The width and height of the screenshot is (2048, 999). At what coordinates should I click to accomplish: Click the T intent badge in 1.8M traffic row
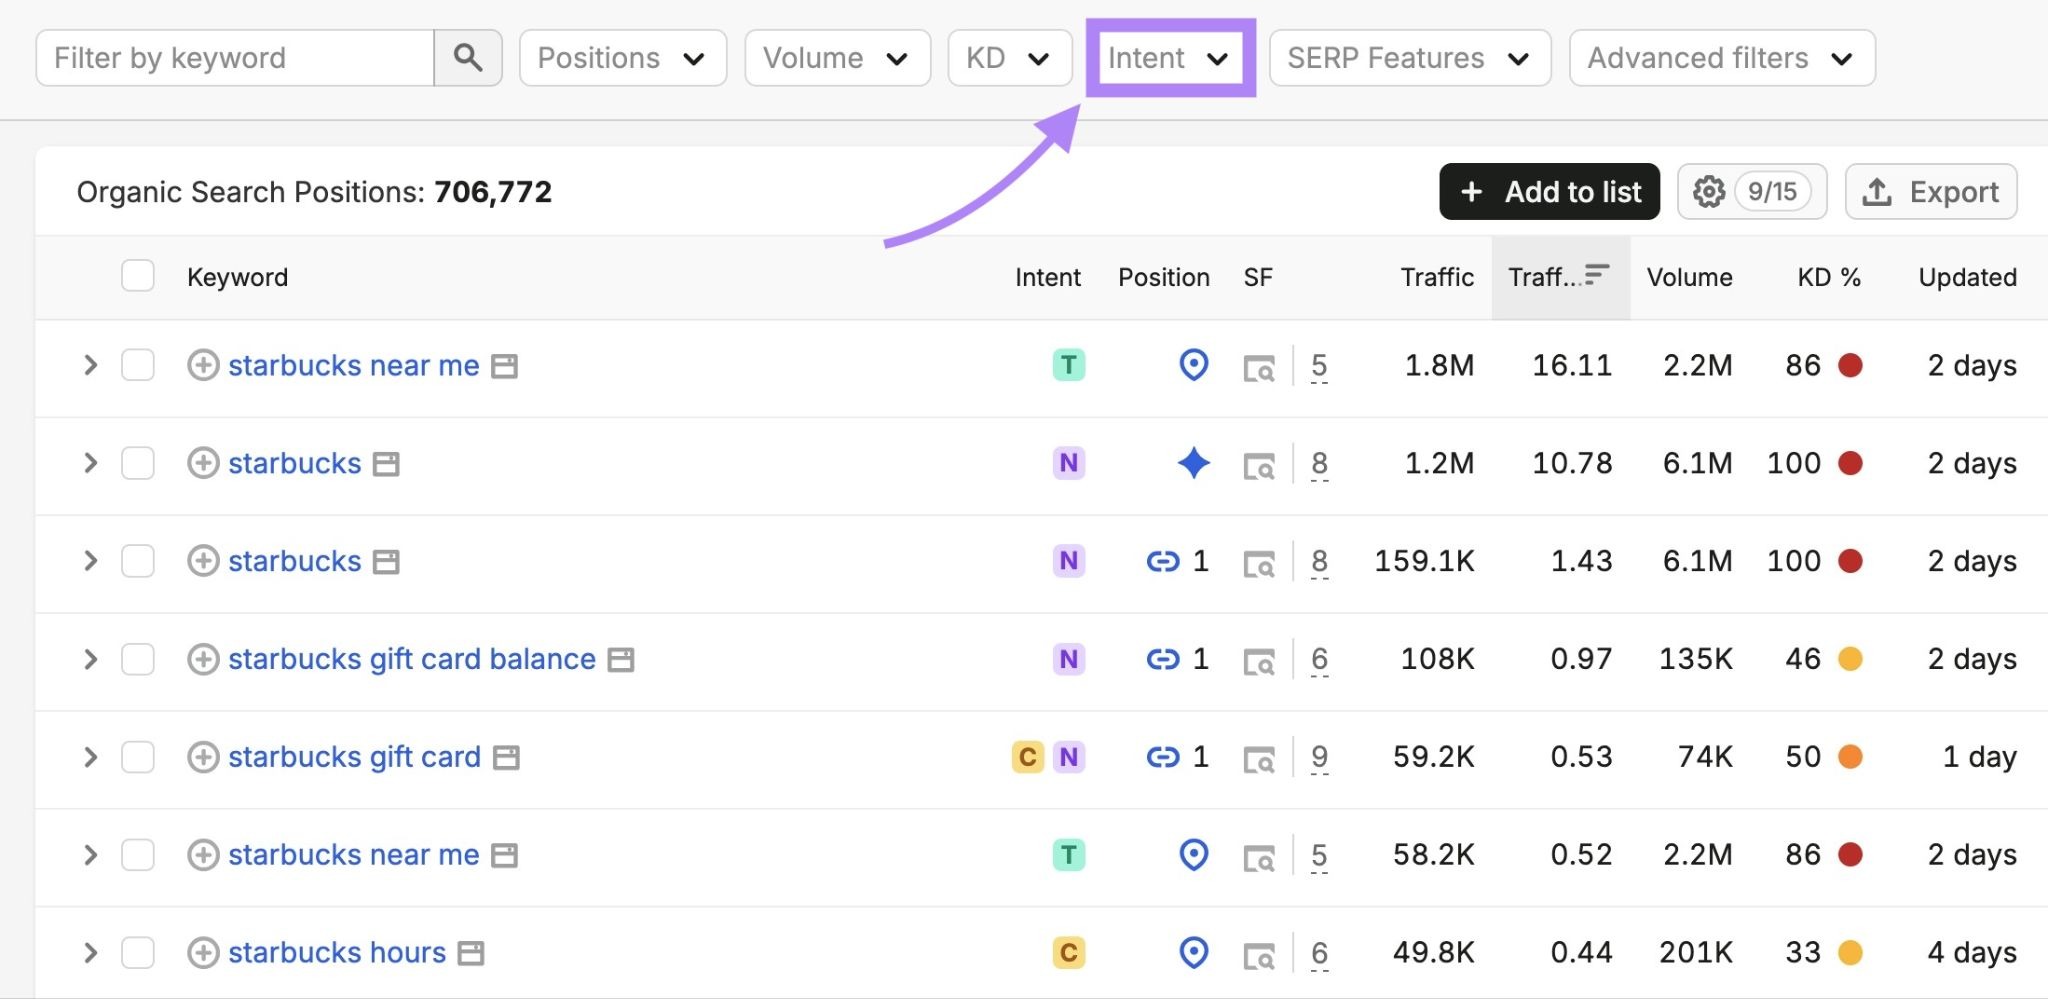click(1069, 365)
